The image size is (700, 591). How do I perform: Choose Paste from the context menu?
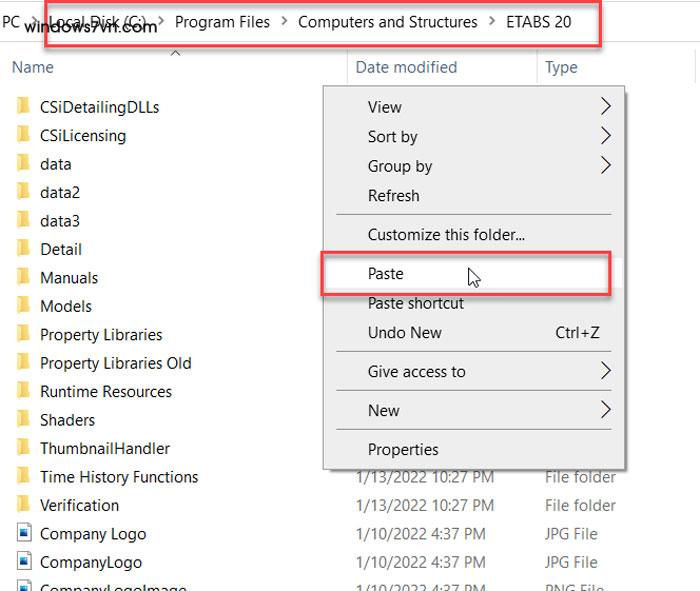click(x=386, y=274)
